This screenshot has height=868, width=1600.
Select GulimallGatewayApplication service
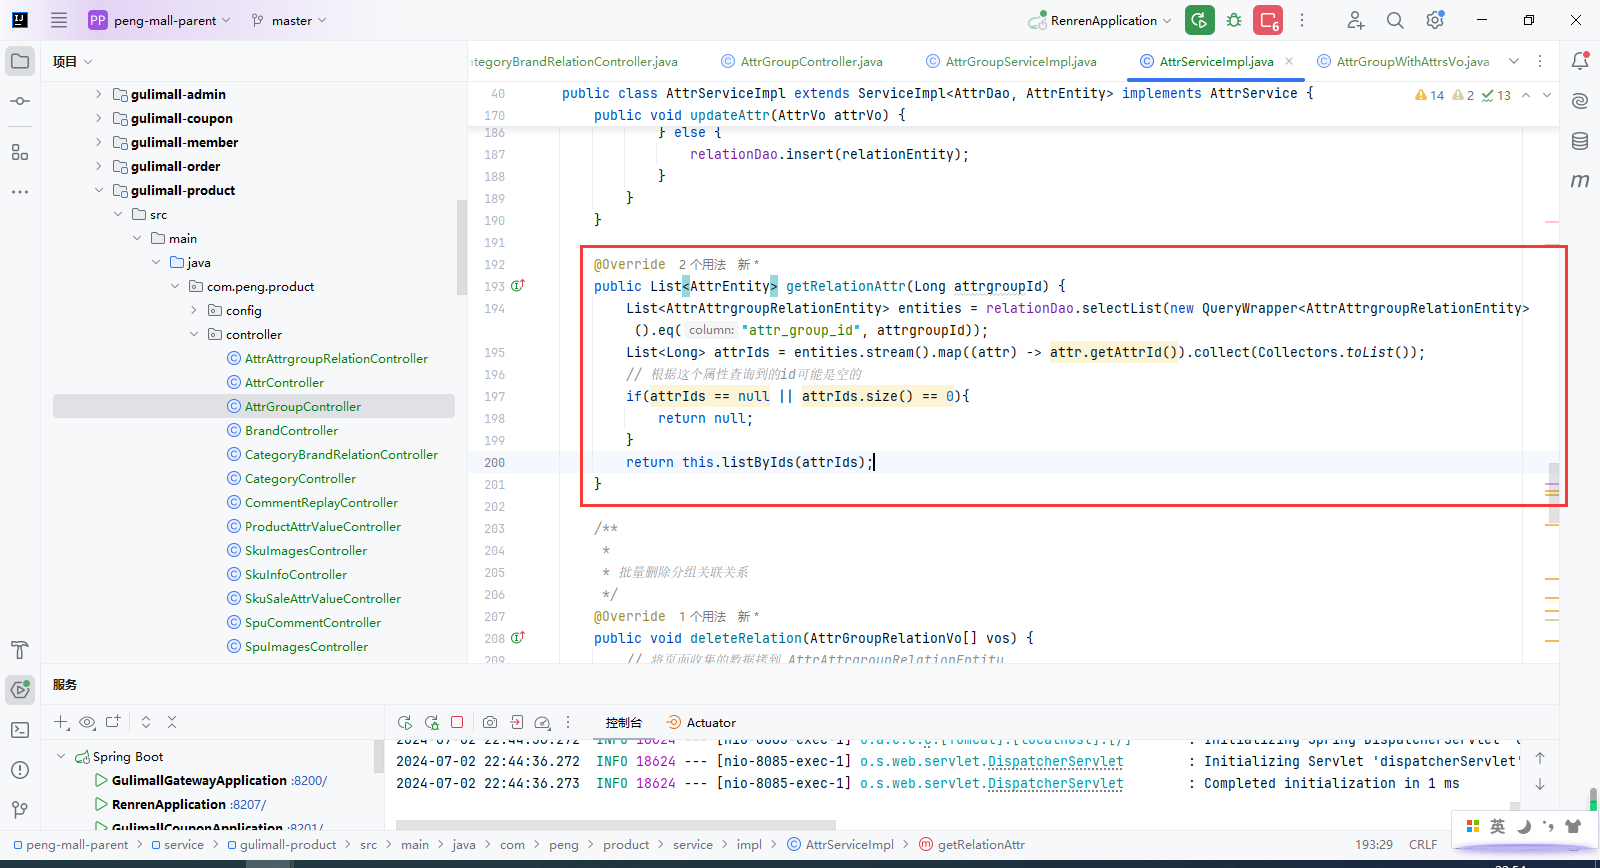[199, 780]
